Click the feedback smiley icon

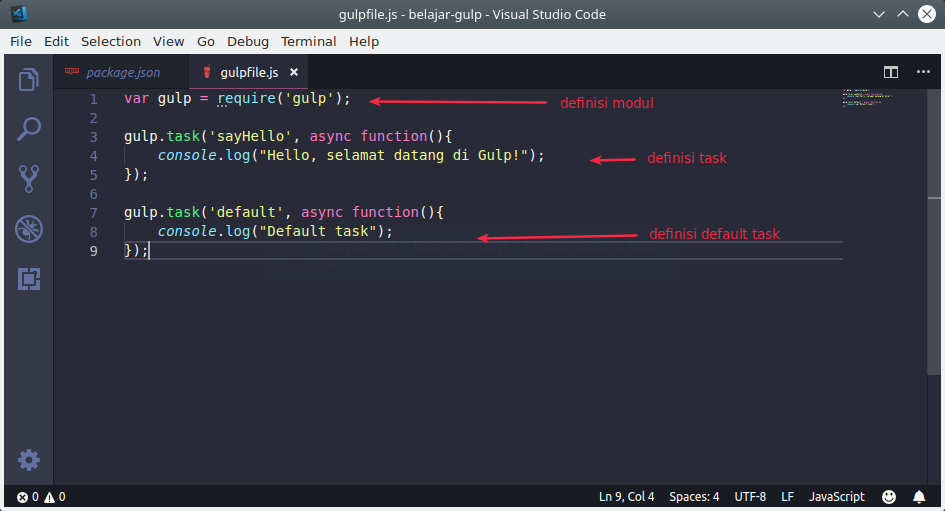tap(889, 497)
